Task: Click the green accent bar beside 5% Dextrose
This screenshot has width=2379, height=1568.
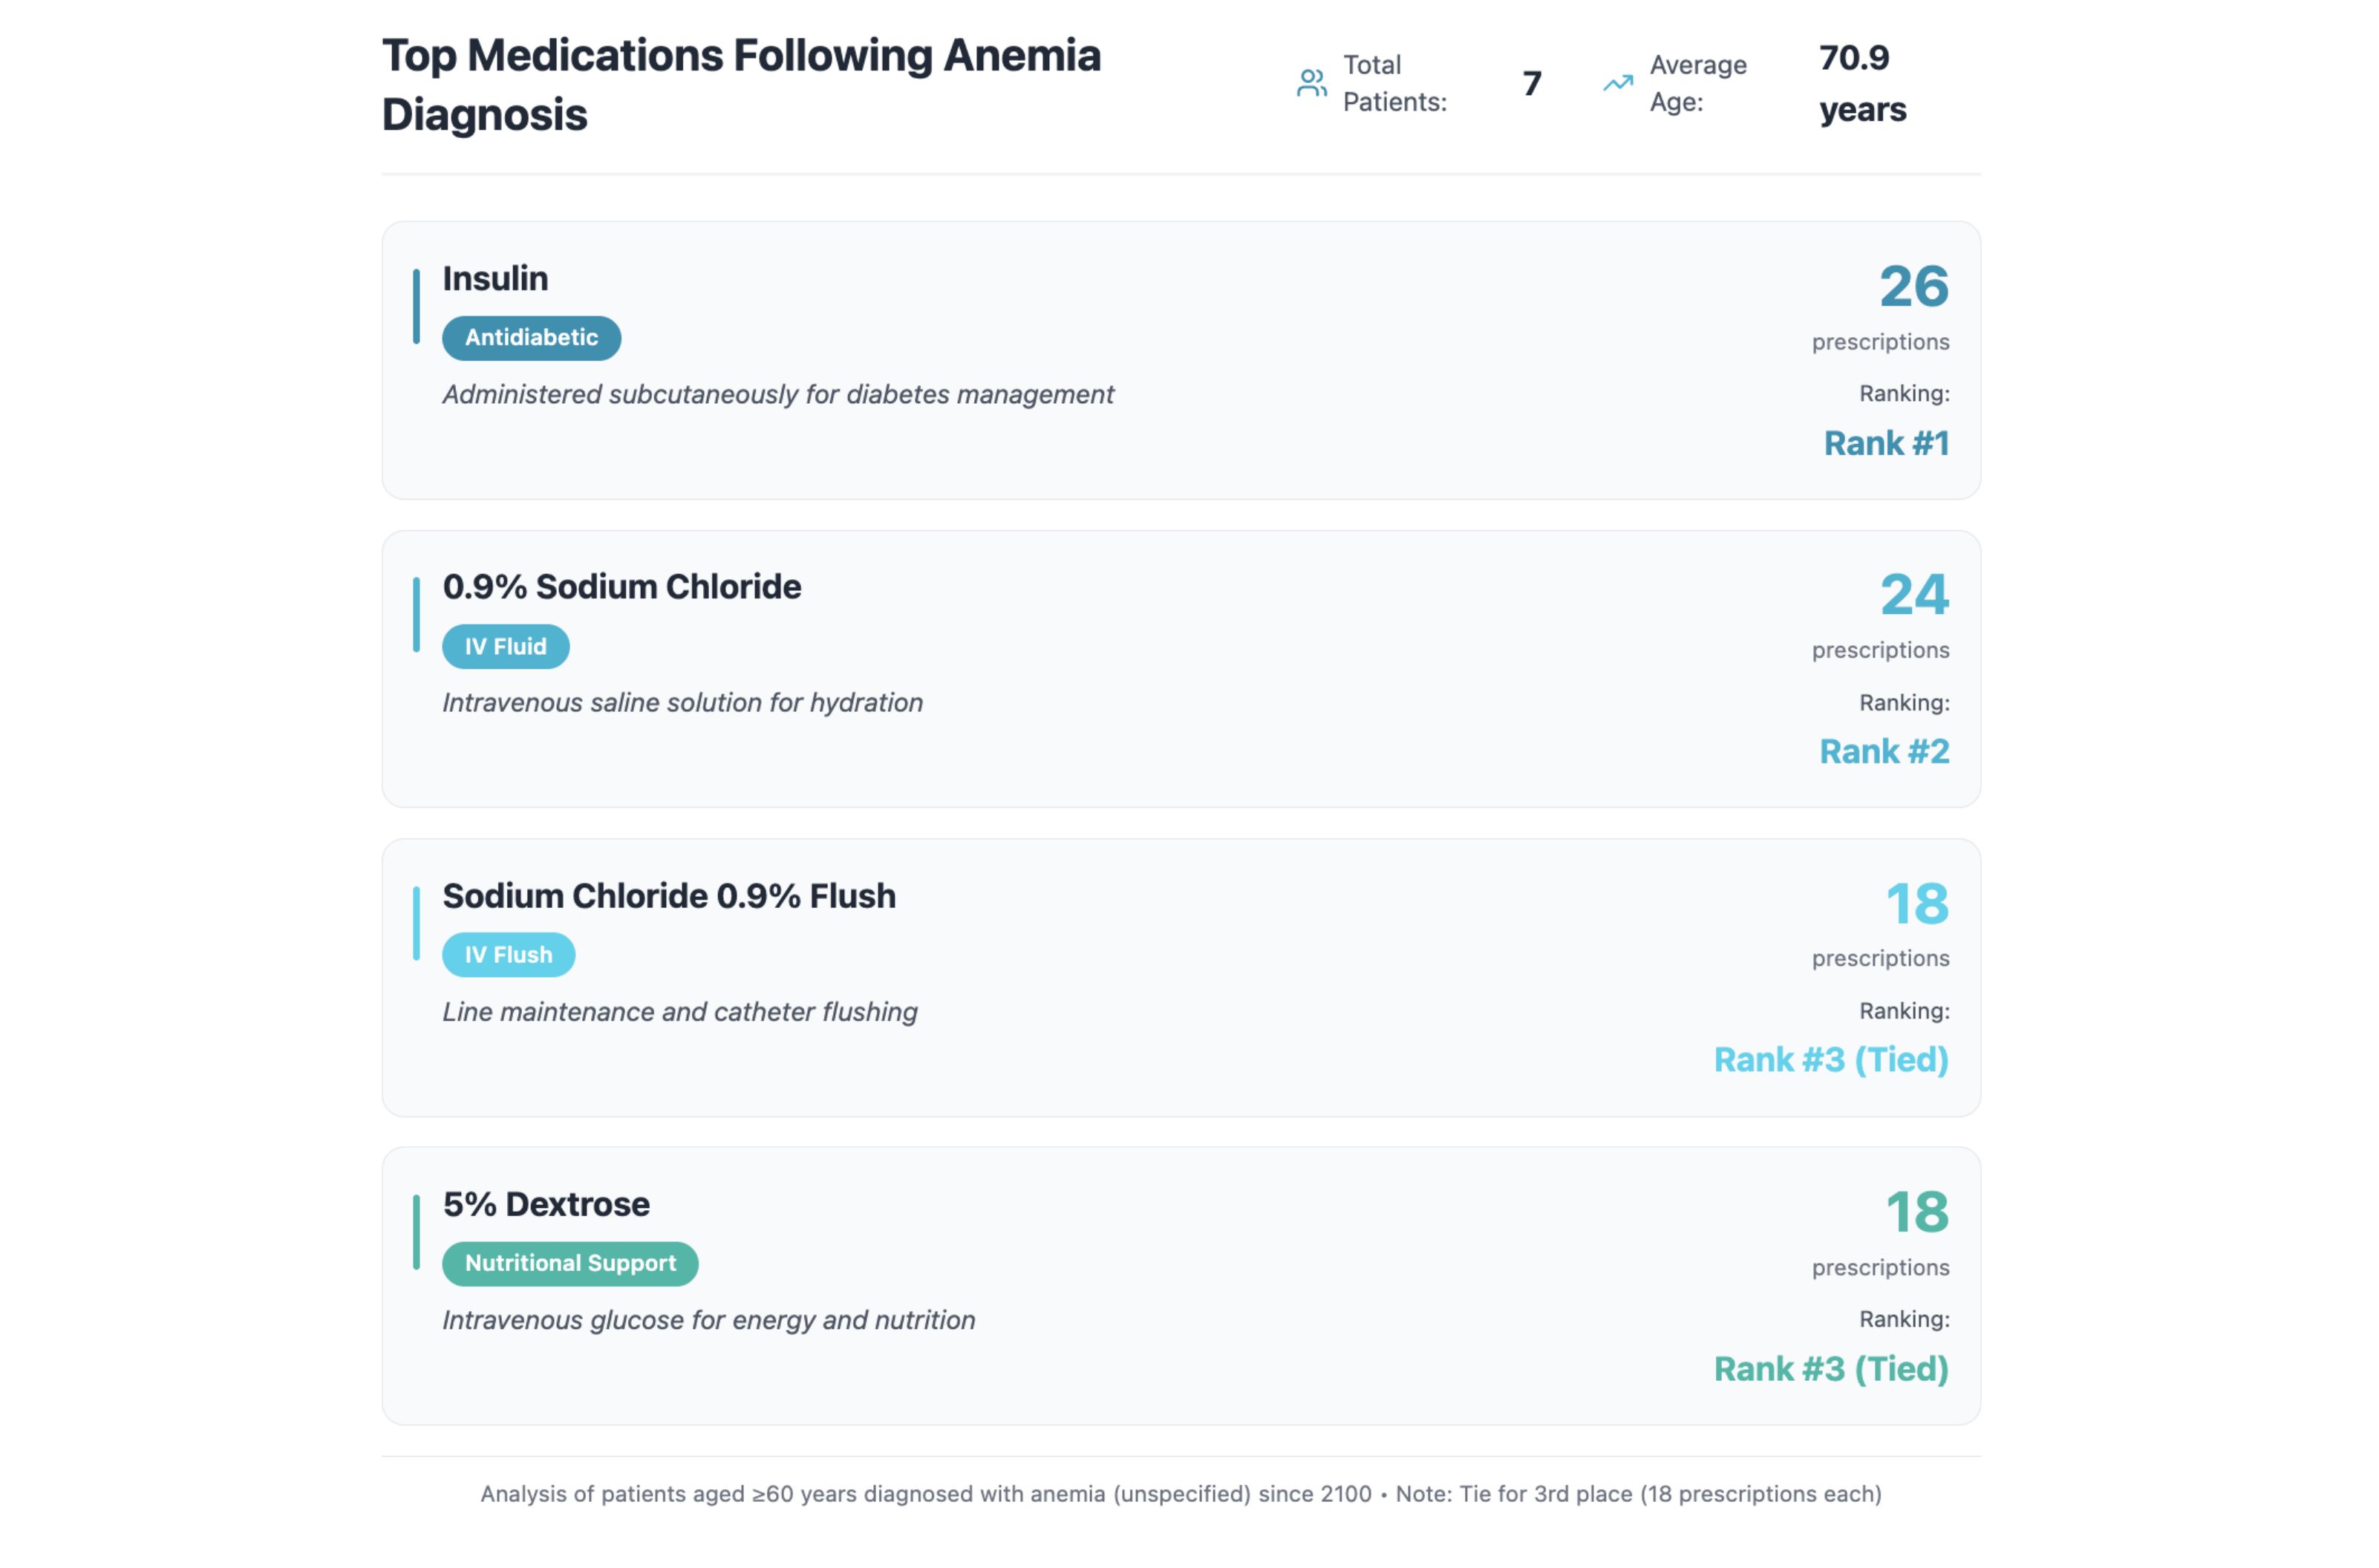Action: click(416, 1232)
